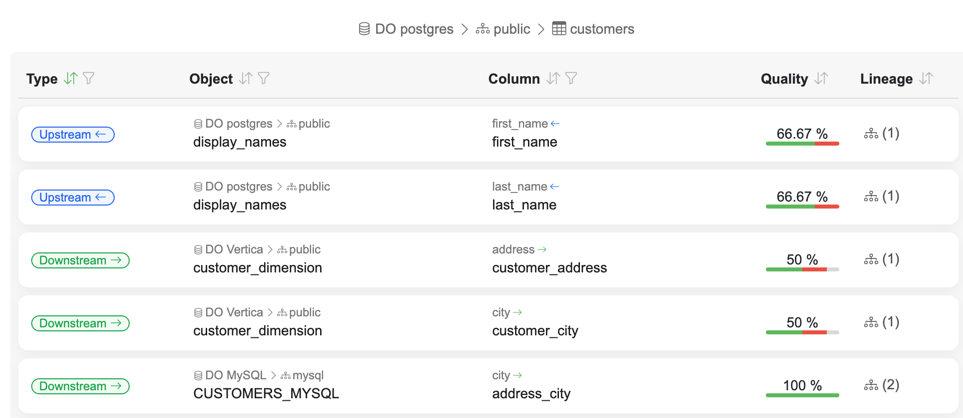The image size is (963, 418).
Task: Click the DO postgres breadcrumb
Action: 405,29
